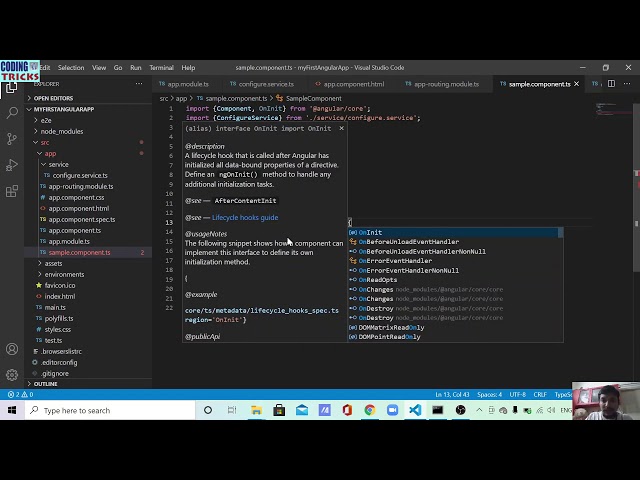Switch to the app-routing.module.ts tab
The image size is (640, 480).
tap(446, 84)
